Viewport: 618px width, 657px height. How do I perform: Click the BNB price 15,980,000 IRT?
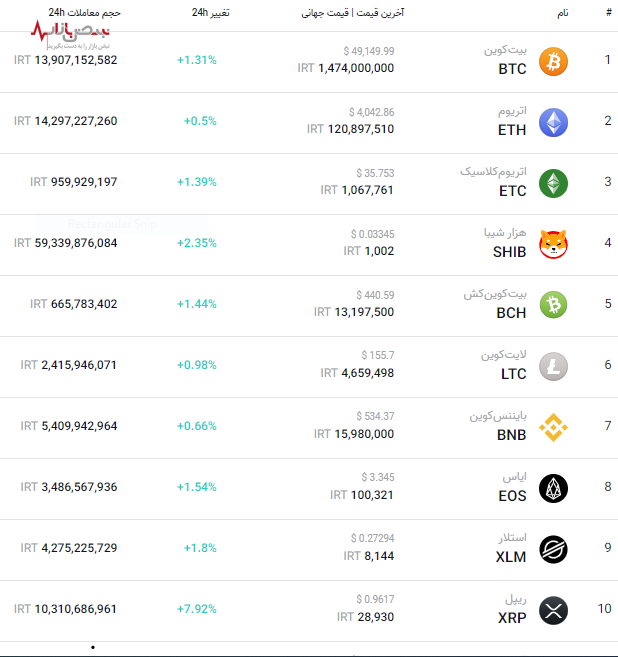(354, 434)
